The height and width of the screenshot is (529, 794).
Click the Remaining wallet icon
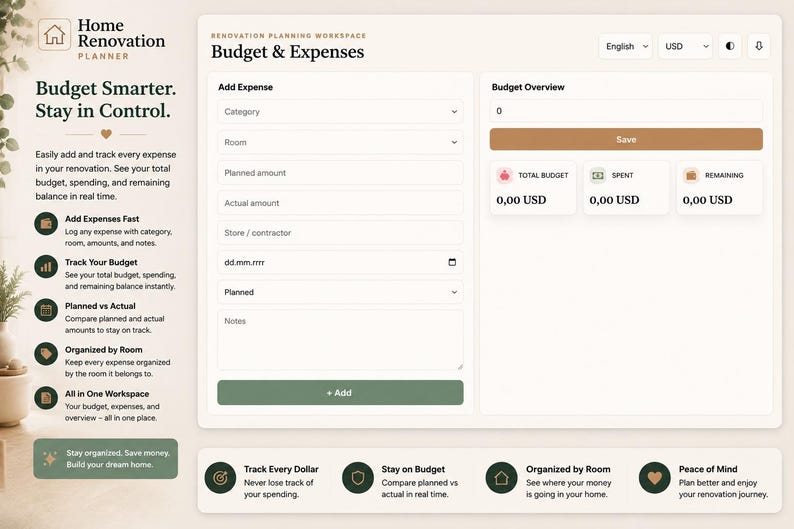coord(691,175)
